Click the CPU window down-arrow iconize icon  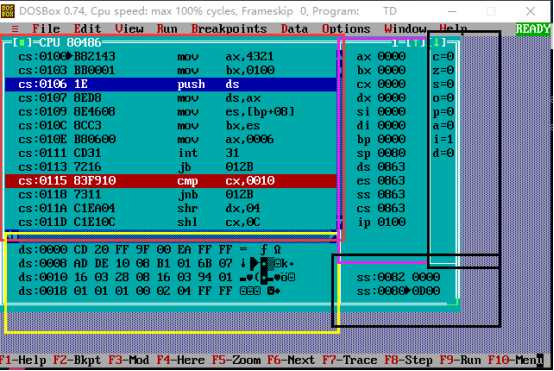pyautogui.click(x=437, y=43)
